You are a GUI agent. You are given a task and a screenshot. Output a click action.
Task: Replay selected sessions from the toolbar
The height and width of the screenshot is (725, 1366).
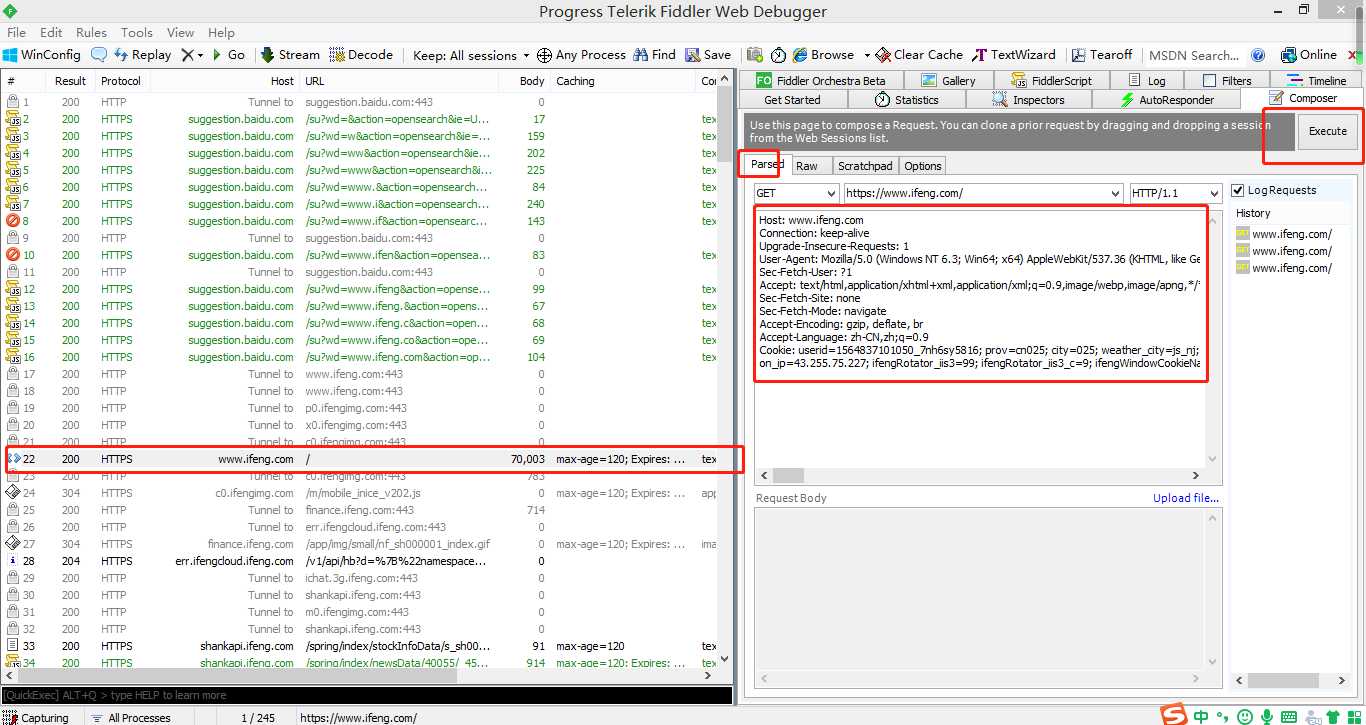coord(142,55)
